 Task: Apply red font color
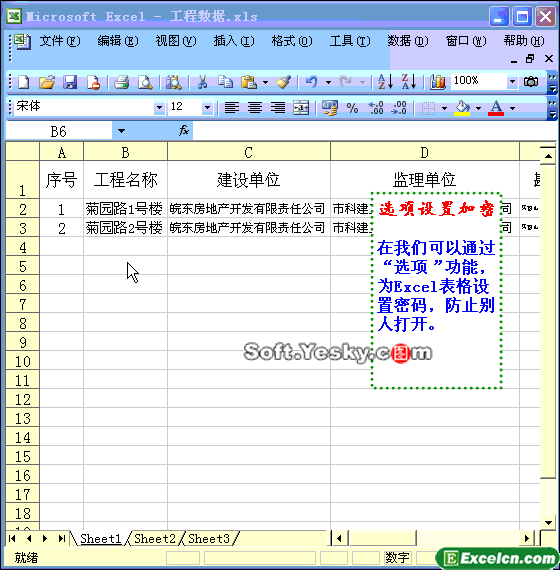click(x=496, y=108)
